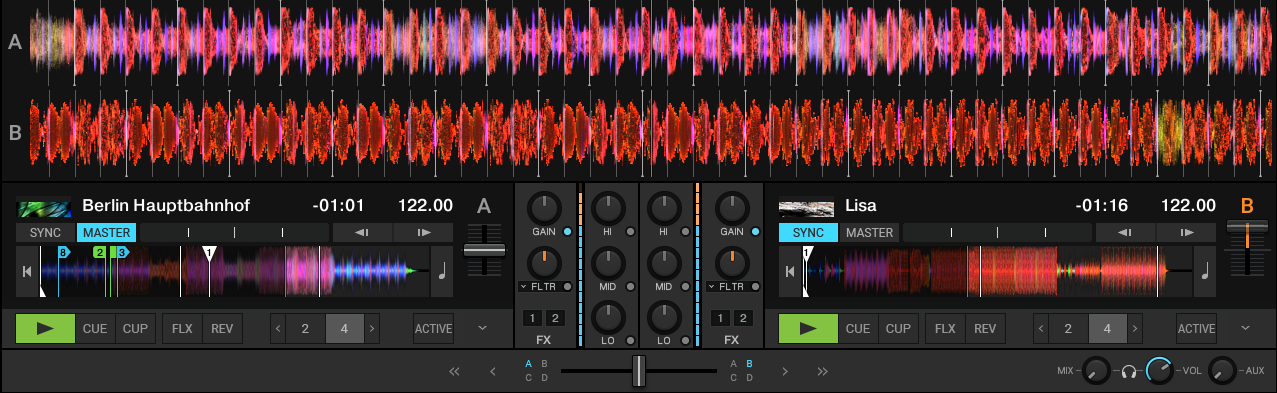
Task: Click crossfader fast-left double arrow
Action: pos(455,371)
